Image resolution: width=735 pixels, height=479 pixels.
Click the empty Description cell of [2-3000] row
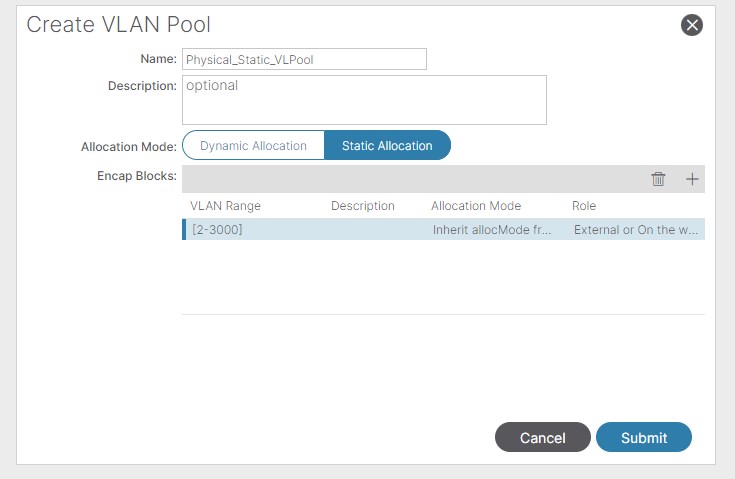[370, 230]
